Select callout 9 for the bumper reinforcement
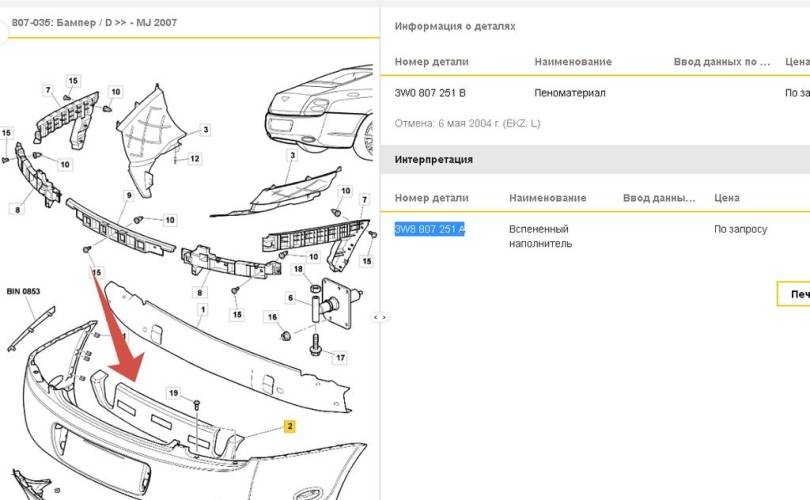 (129, 195)
